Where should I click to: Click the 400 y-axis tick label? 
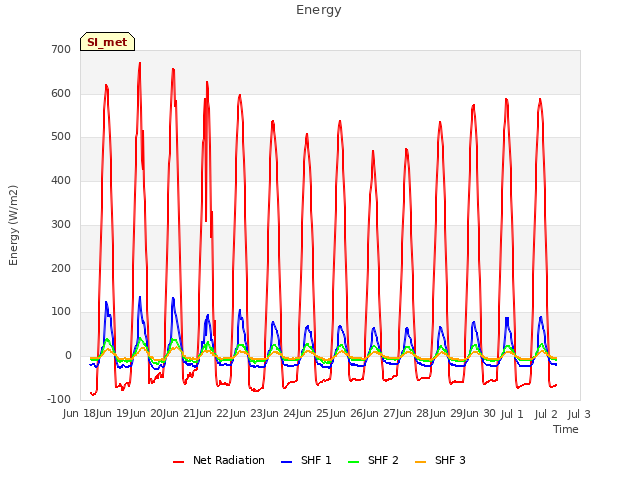[x=61, y=180]
